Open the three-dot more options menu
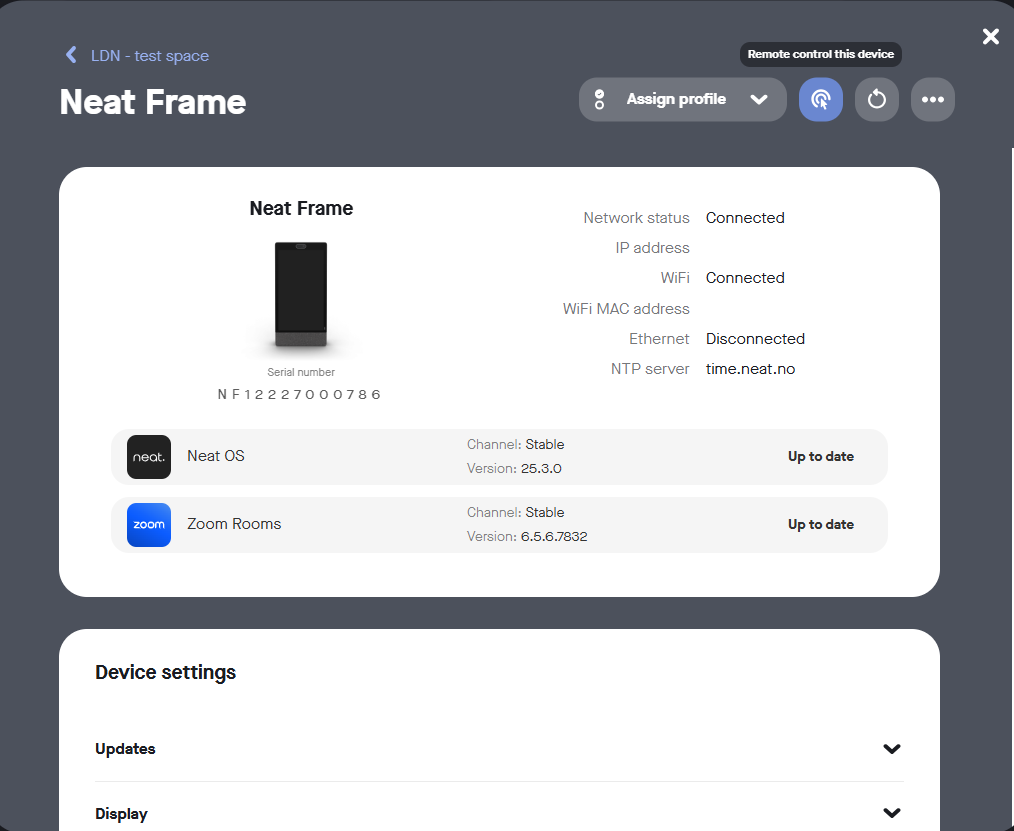The height and width of the screenshot is (831, 1014). (x=932, y=100)
